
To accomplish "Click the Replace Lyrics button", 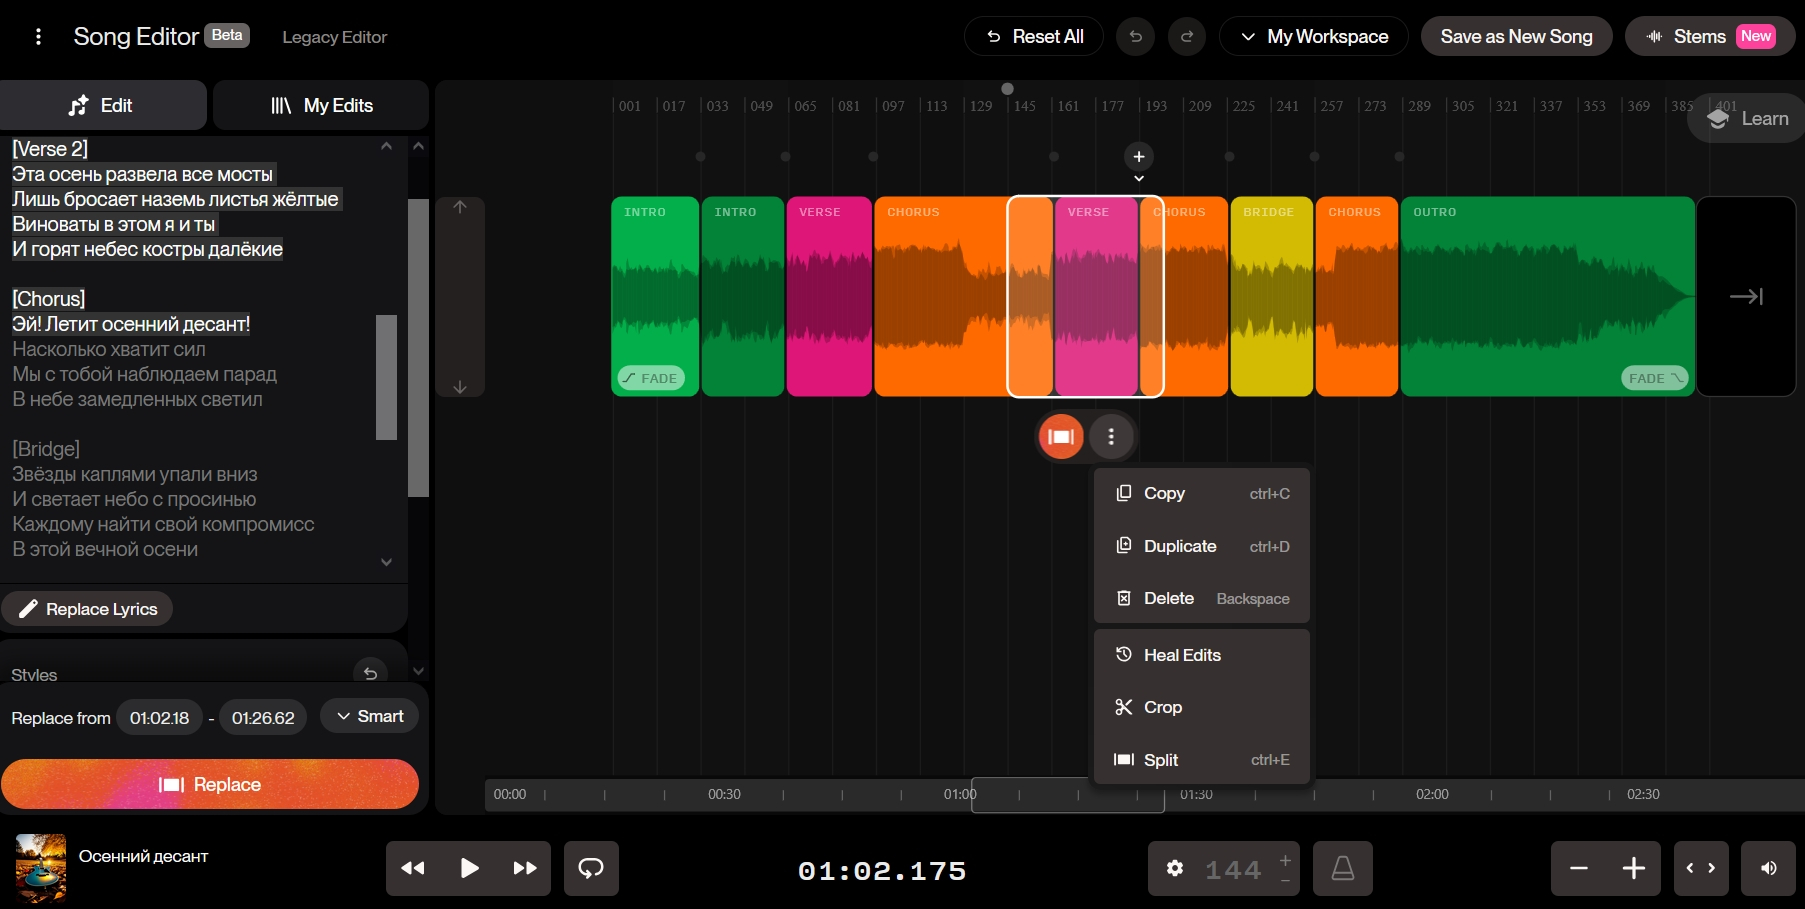I will click(87, 609).
